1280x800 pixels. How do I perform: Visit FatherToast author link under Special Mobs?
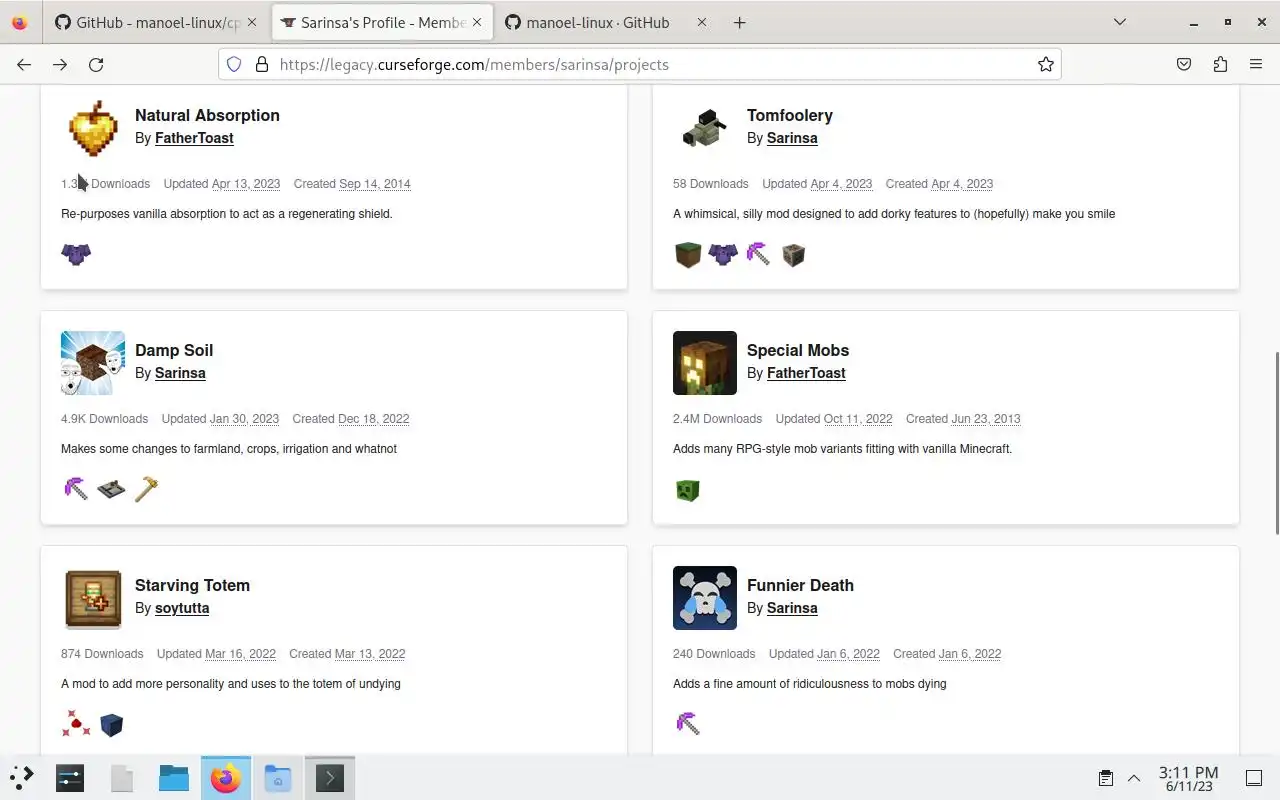[x=806, y=373]
